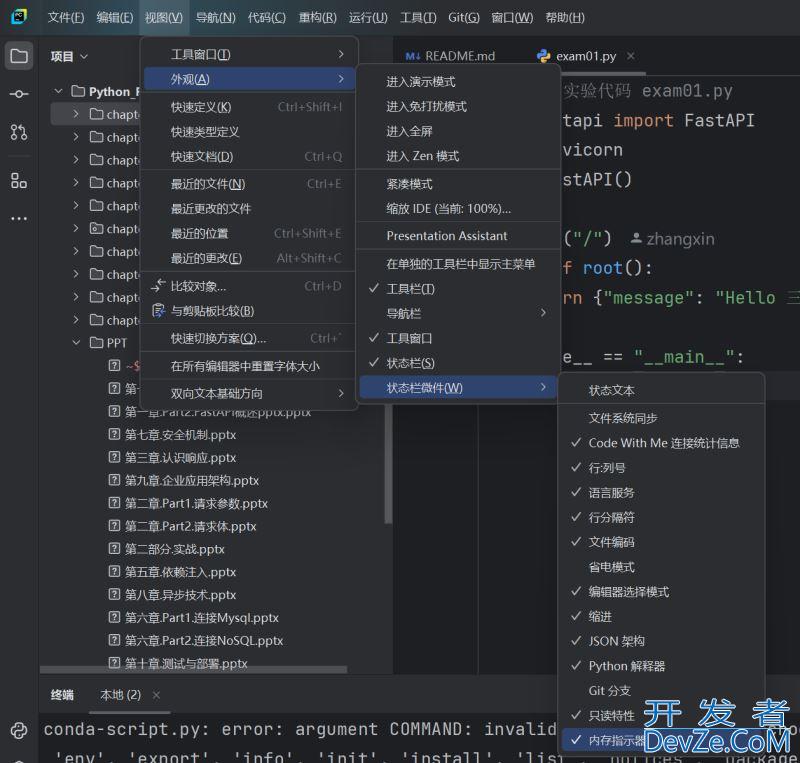
Task: Toggle the 缩进 widget
Action: pyautogui.click(x=661, y=617)
